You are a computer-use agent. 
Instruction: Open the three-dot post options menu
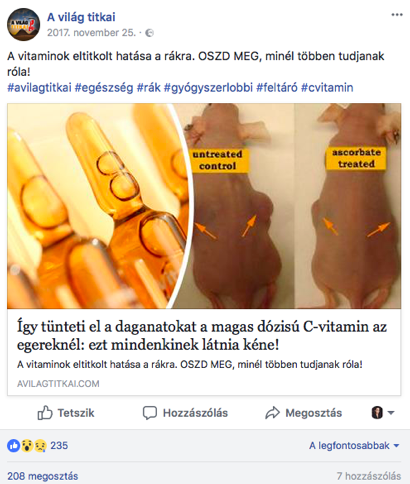397,15
